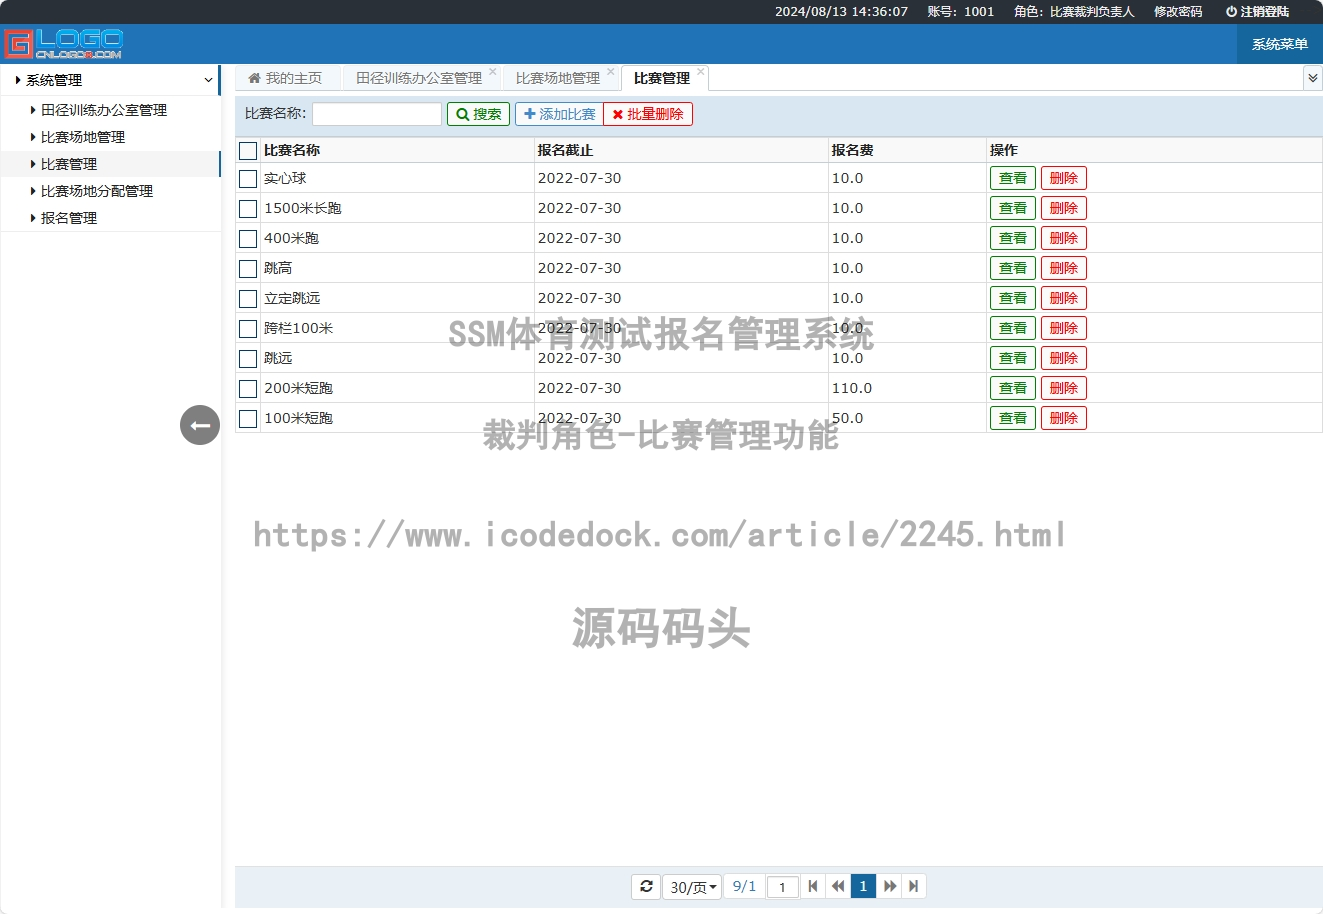Delete the 1500米长跑 competition
This screenshot has width=1323, height=914.
click(x=1064, y=208)
